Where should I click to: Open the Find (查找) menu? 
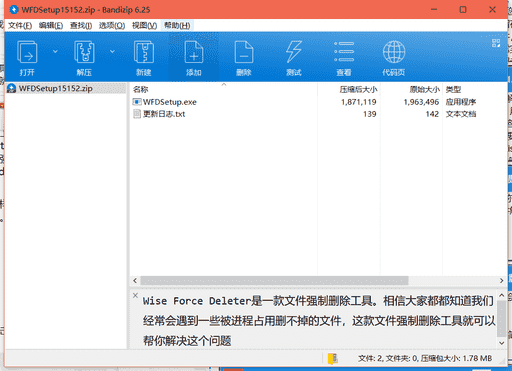click(x=81, y=26)
